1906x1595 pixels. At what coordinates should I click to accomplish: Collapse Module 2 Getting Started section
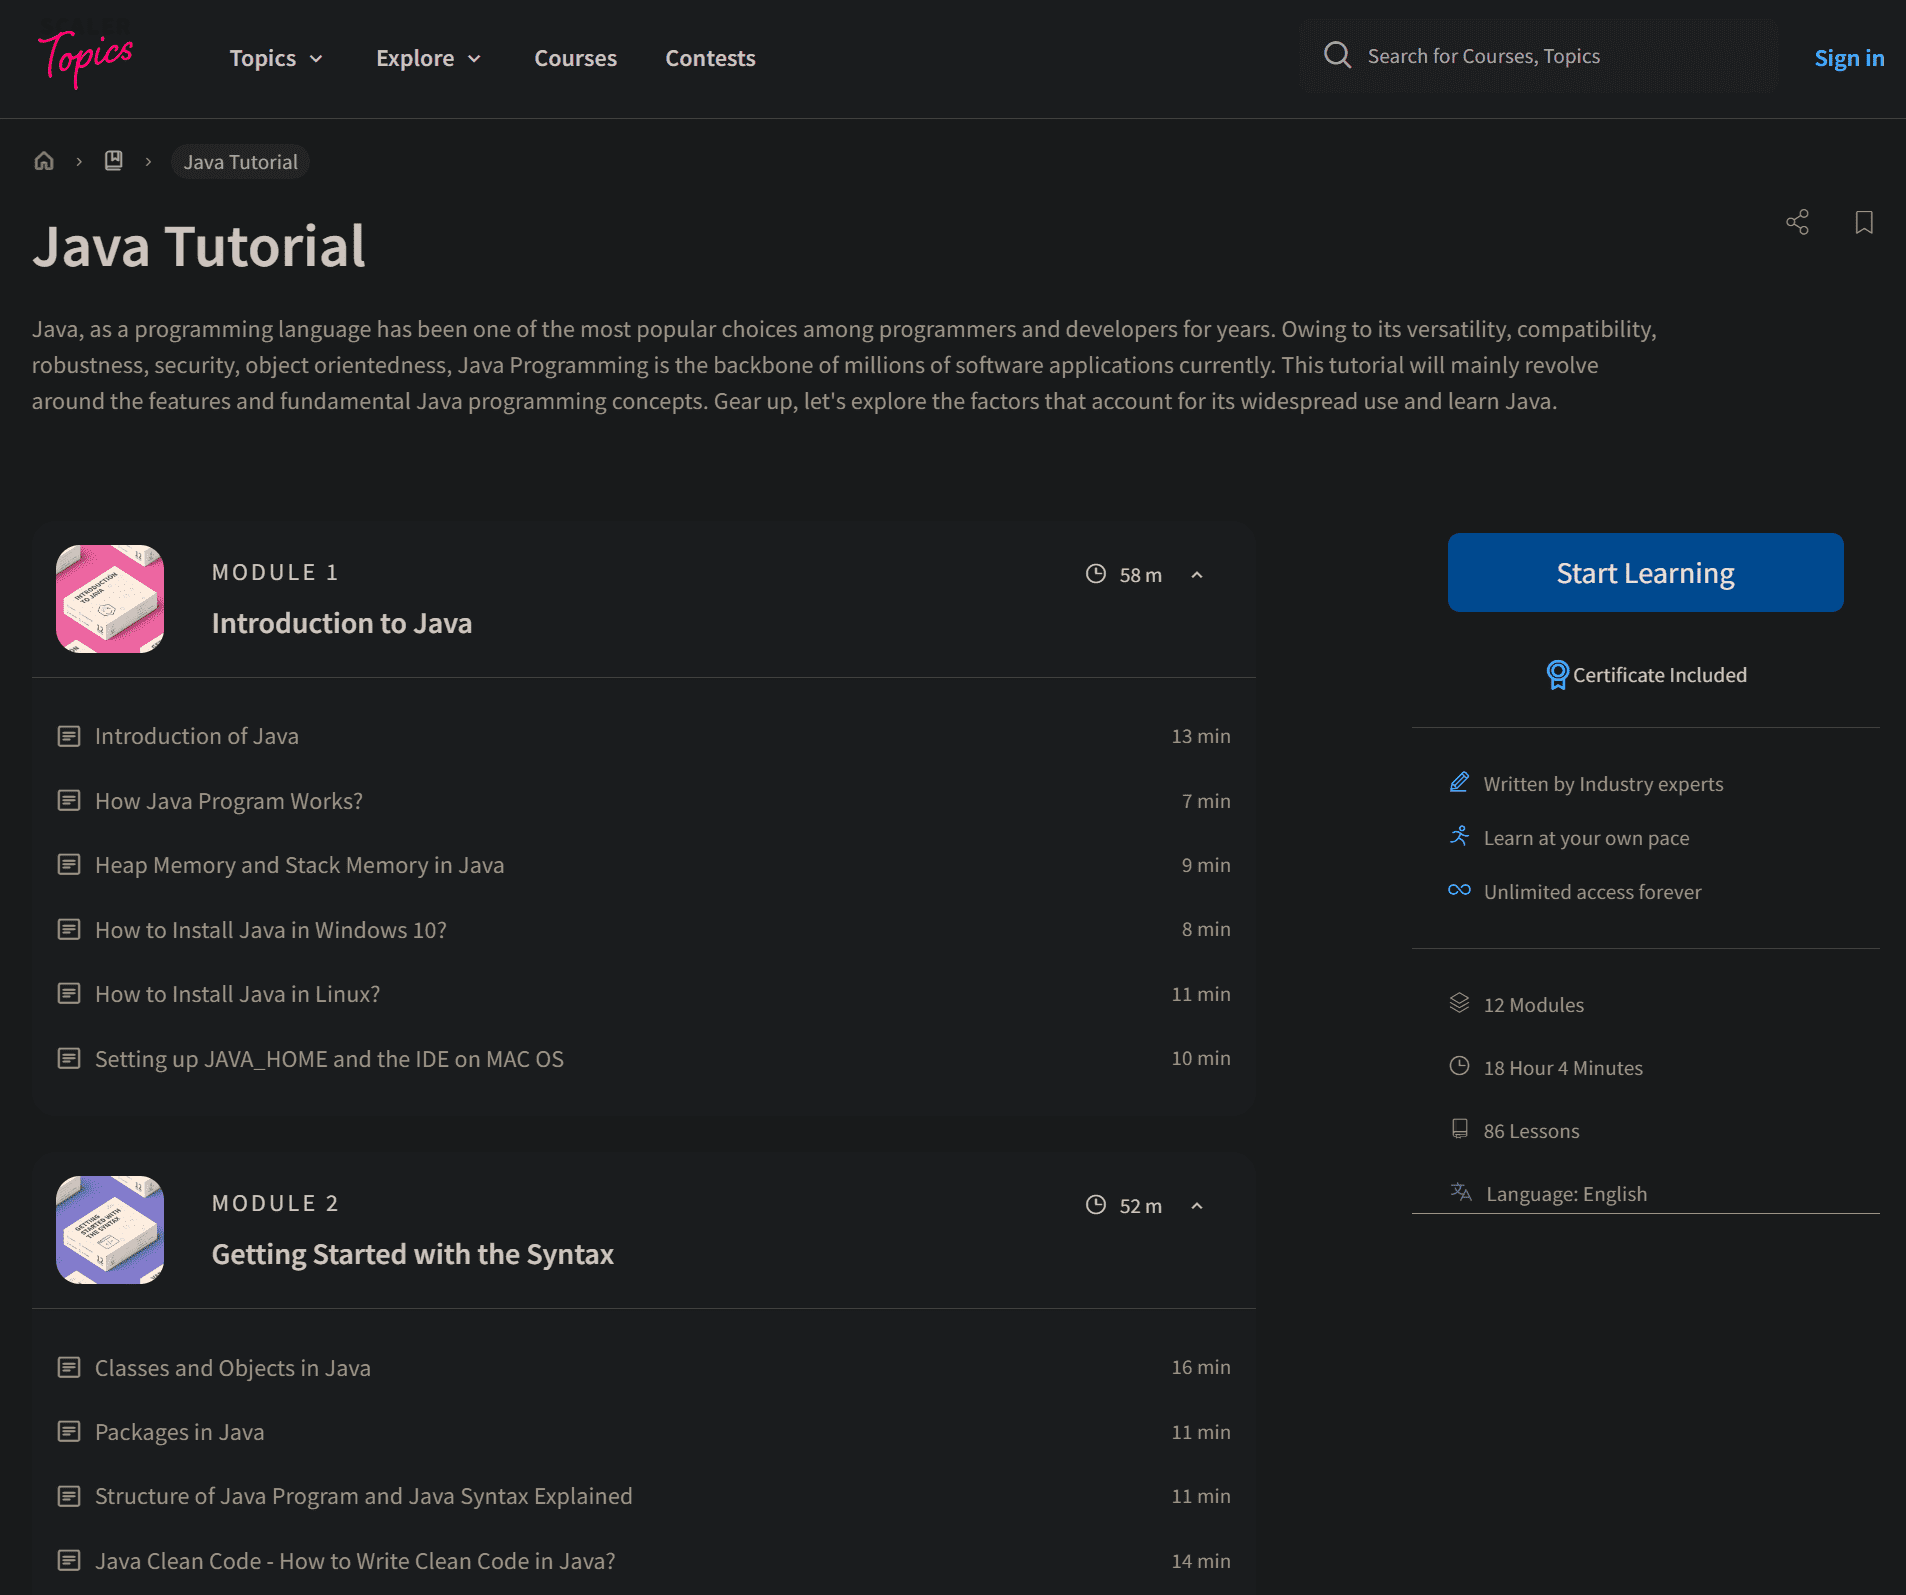[1197, 1206]
